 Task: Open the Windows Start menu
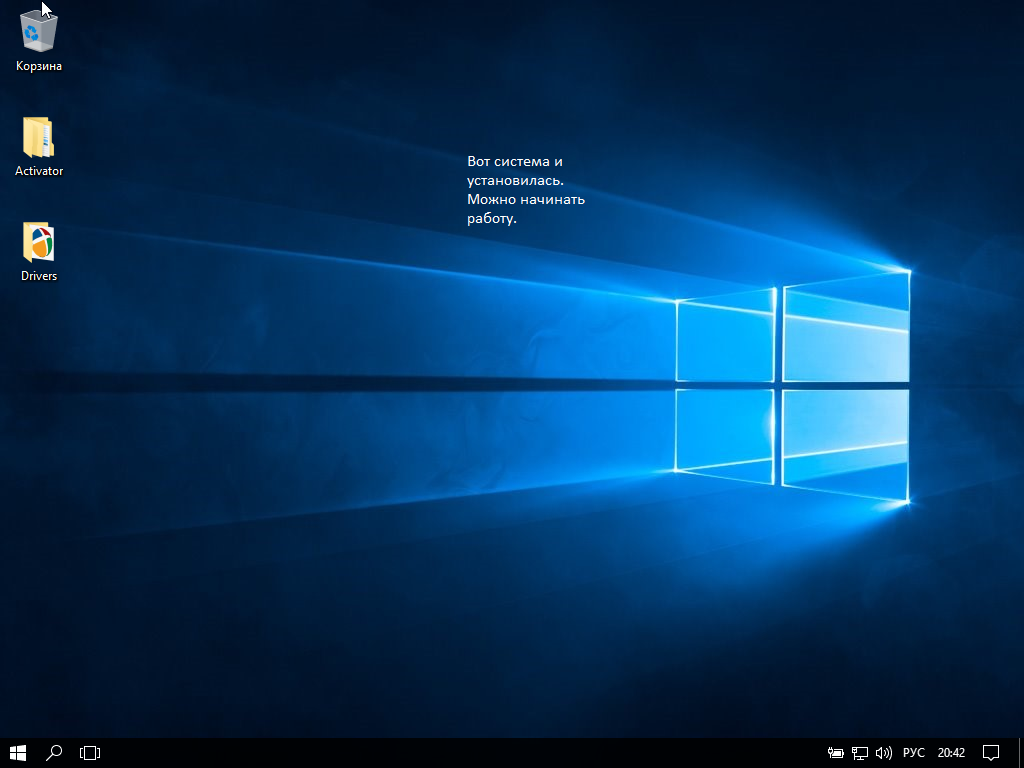(x=18, y=753)
